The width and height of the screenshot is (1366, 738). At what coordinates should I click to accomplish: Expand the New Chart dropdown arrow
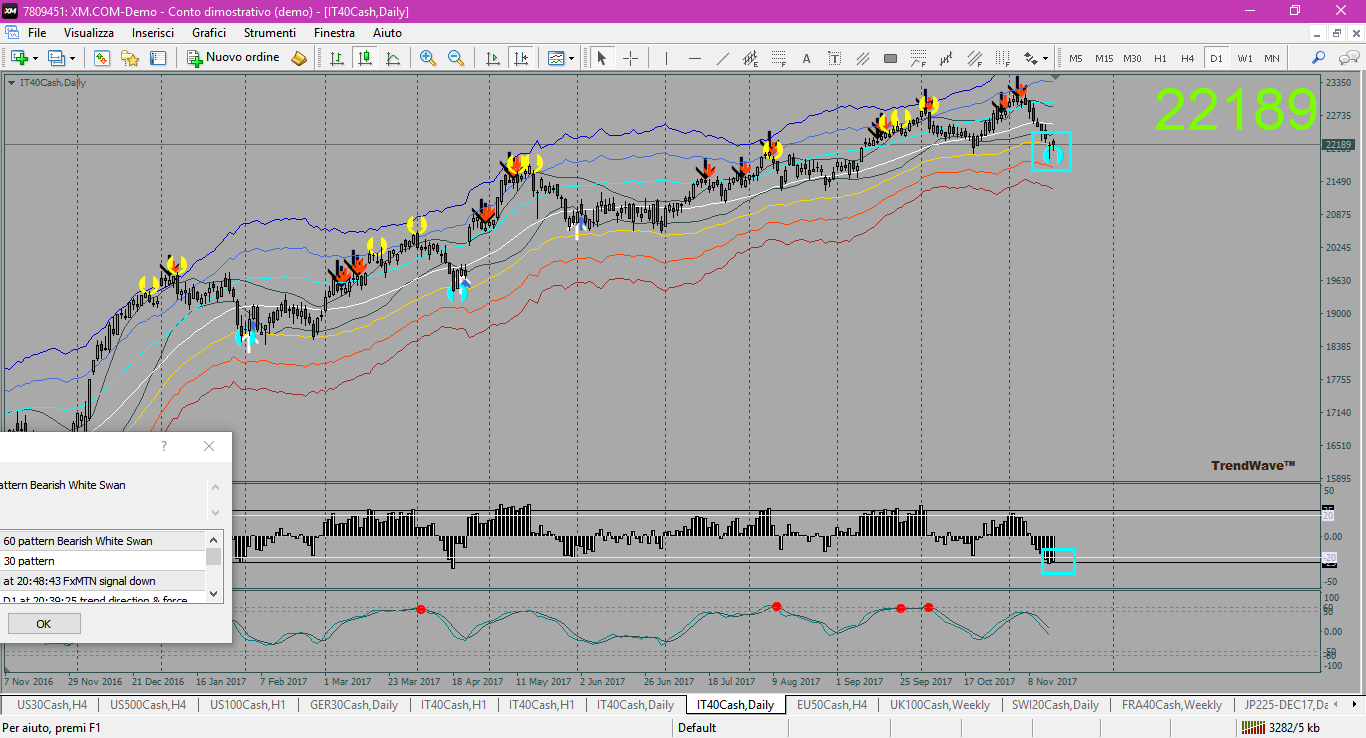coord(34,58)
